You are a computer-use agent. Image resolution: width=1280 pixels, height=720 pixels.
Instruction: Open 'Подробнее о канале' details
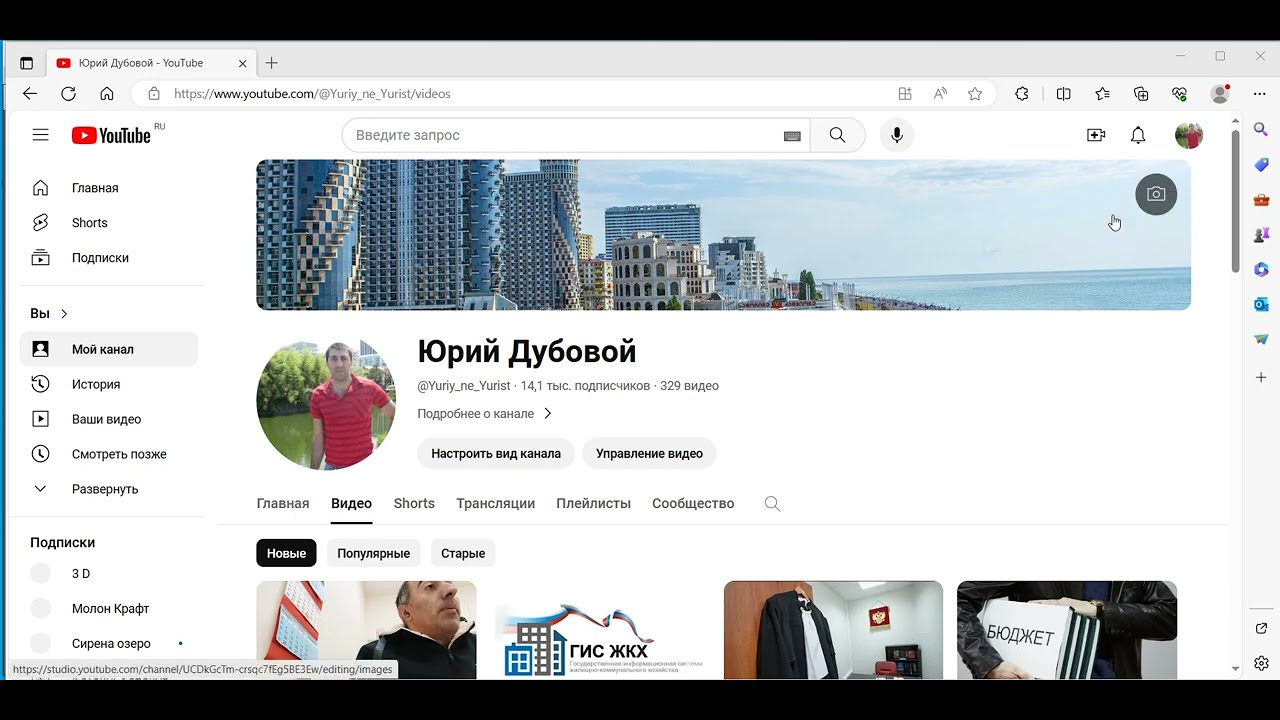pos(485,414)
